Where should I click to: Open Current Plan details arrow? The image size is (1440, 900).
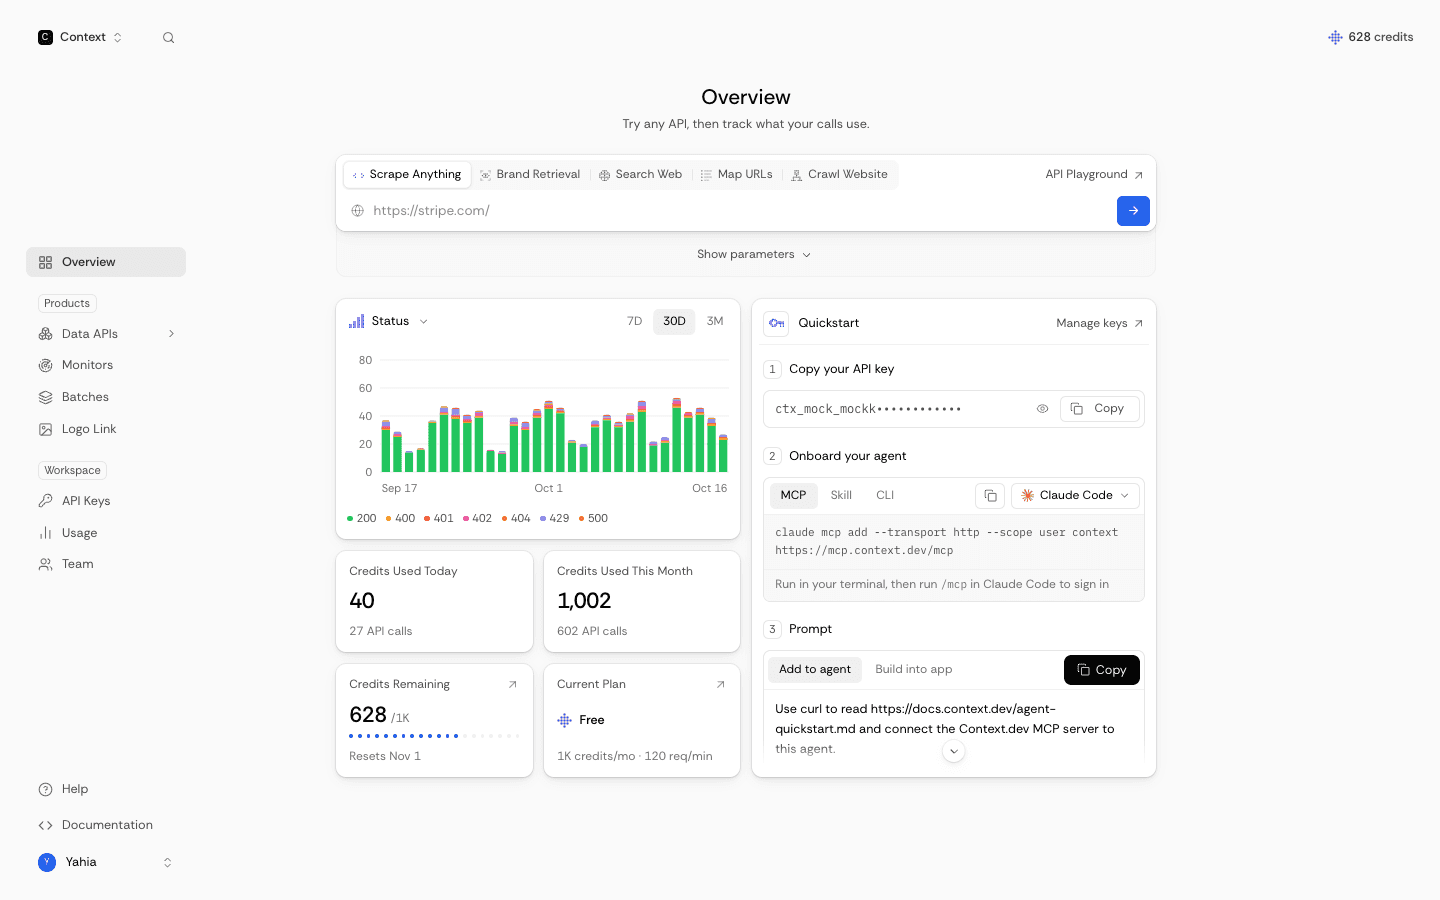720,685
